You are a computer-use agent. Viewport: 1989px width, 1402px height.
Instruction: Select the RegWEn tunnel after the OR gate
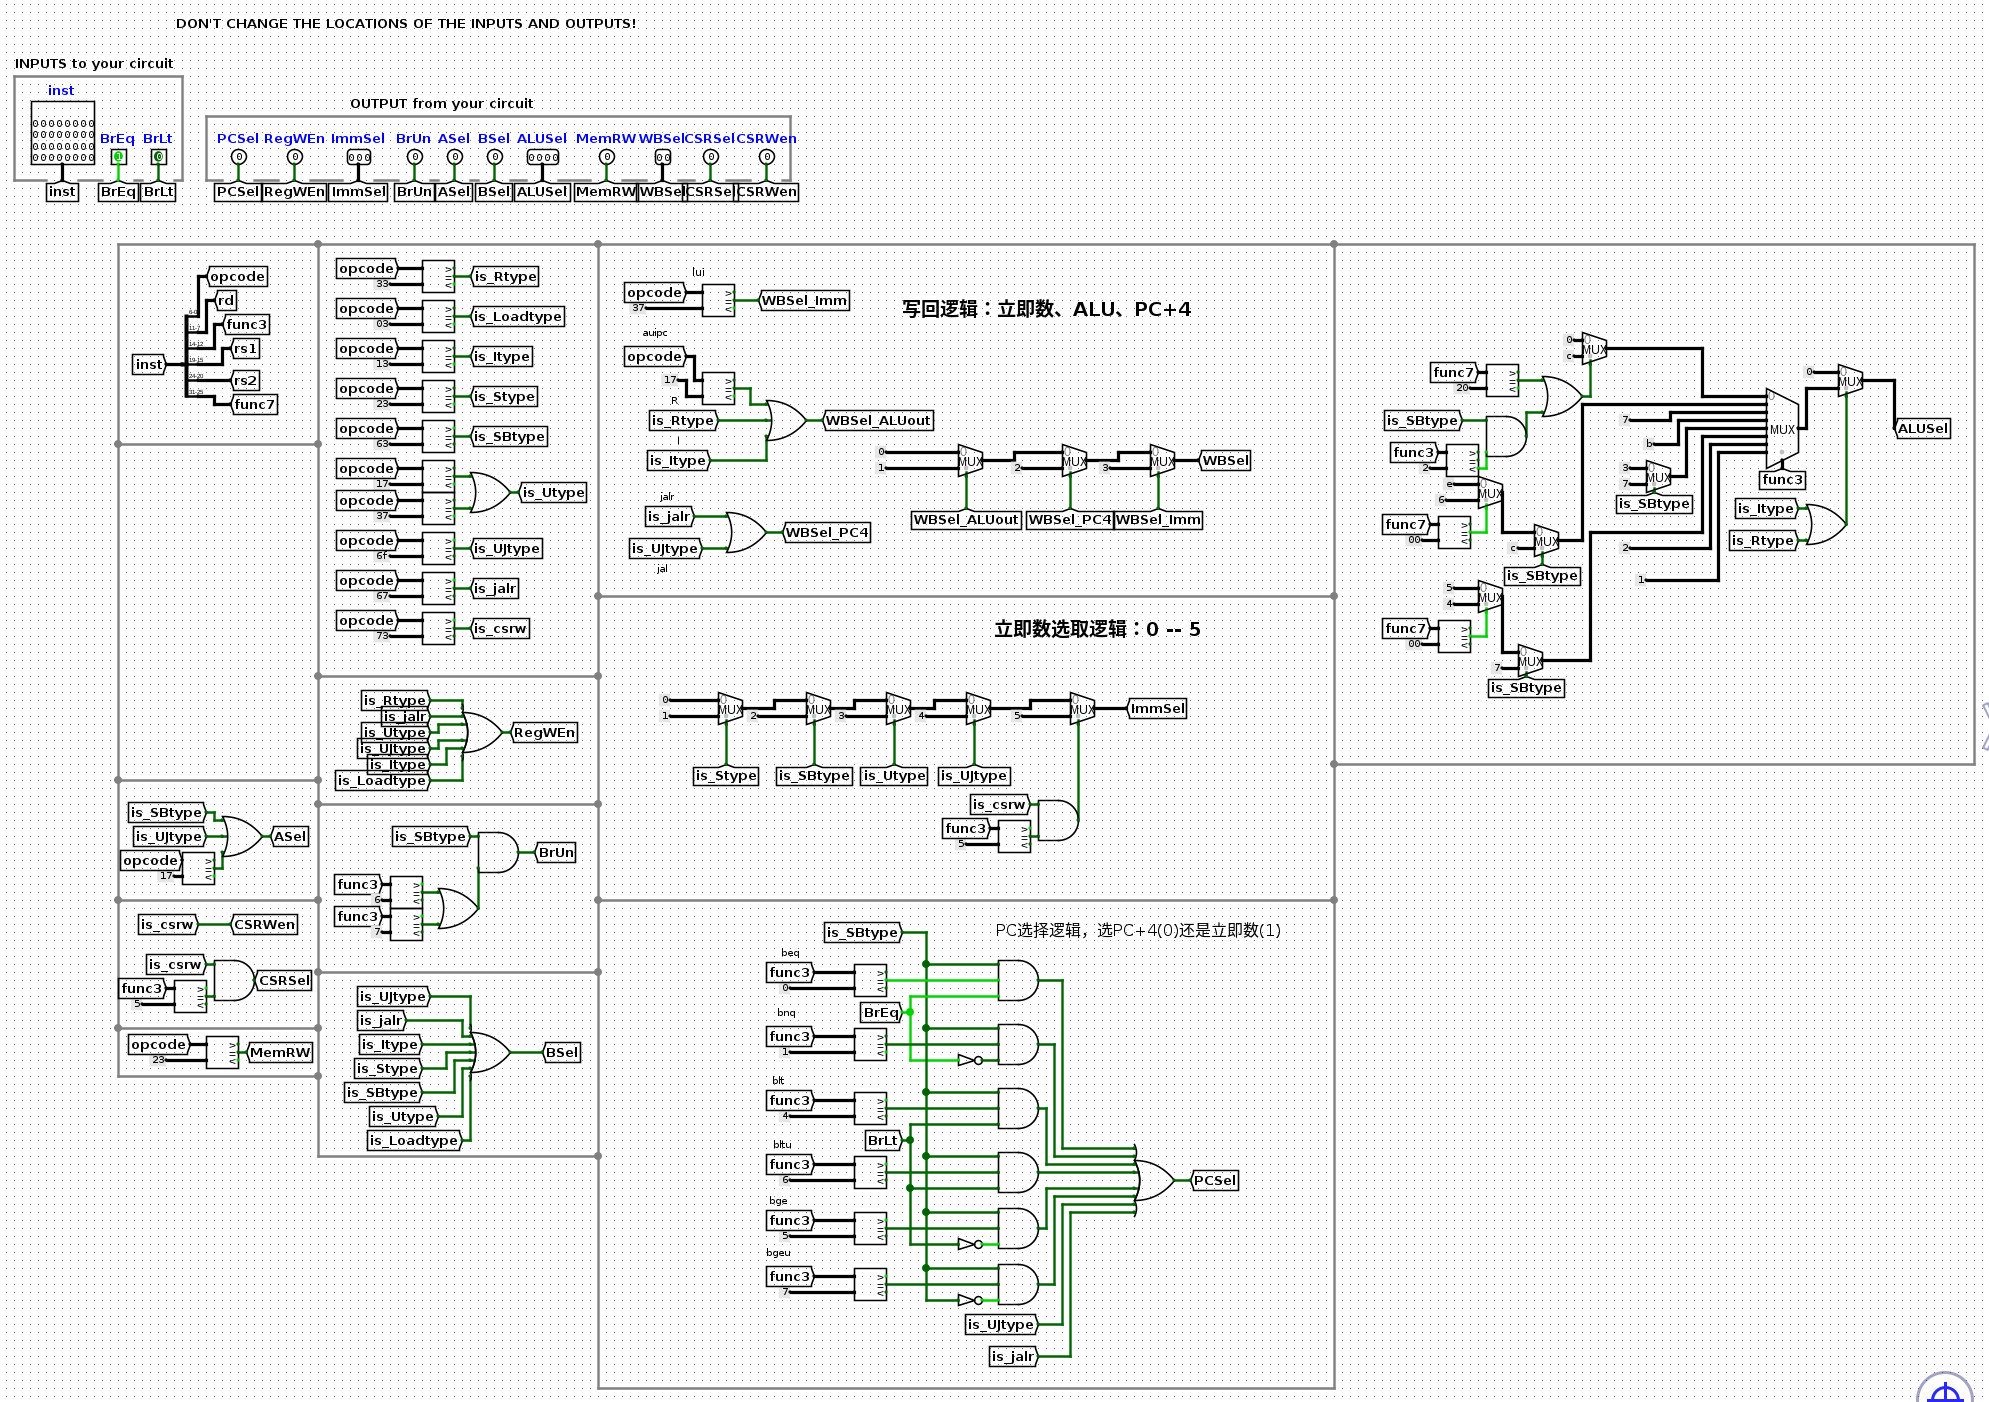pos(543,732)
